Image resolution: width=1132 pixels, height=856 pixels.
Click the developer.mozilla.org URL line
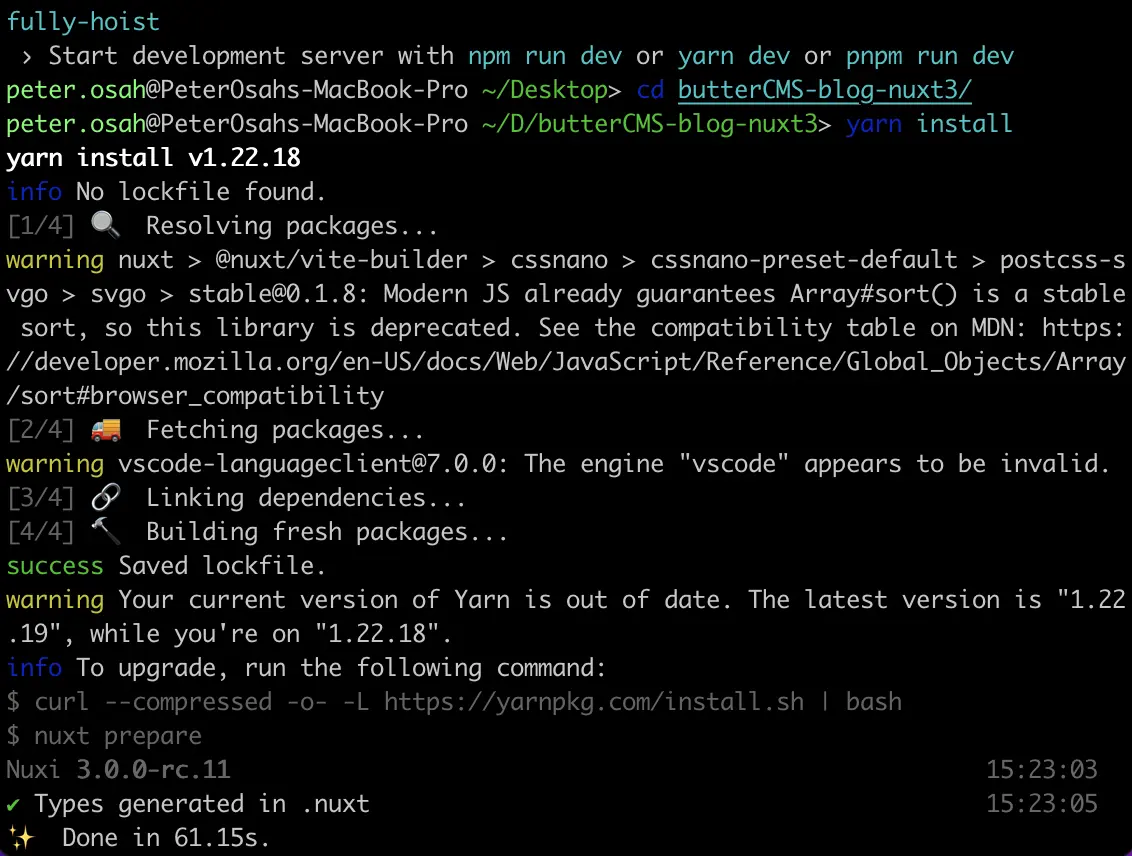(566, 362)
